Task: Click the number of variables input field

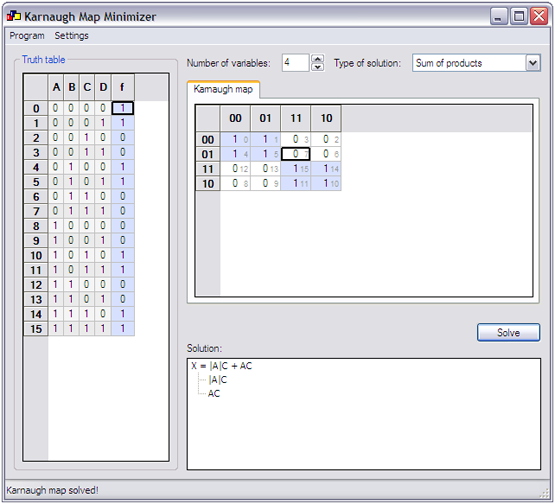Action: point(296,63)
